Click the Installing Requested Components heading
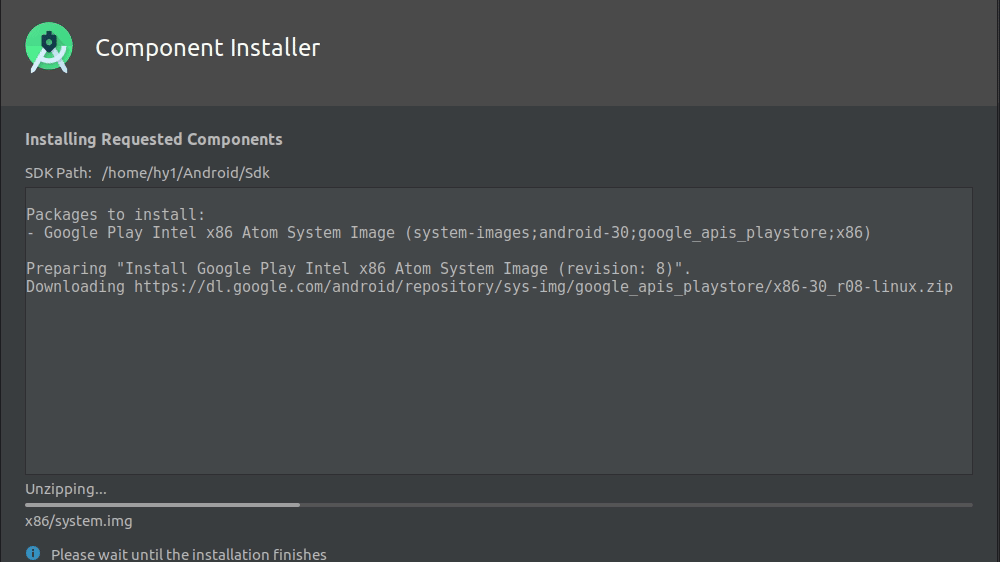The height and width of the screenshot is (562, 1000). [x=154, y=139]
